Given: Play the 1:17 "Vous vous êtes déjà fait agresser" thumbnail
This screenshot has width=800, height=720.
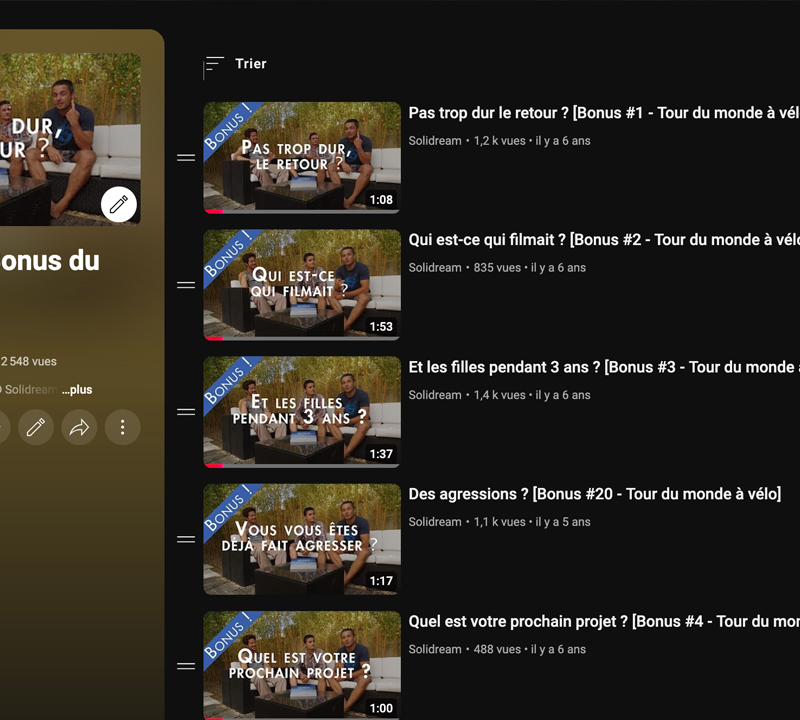Looking at the screenshot, I should (302, 539).
